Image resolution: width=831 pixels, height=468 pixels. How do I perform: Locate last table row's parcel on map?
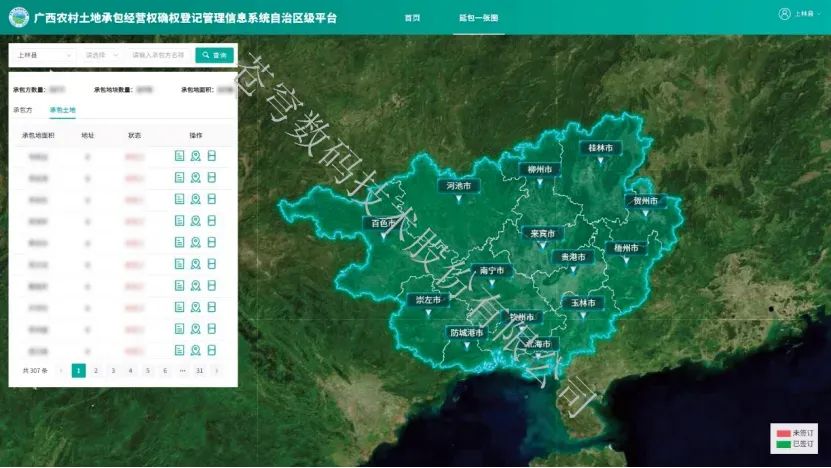tap(196, 350)
